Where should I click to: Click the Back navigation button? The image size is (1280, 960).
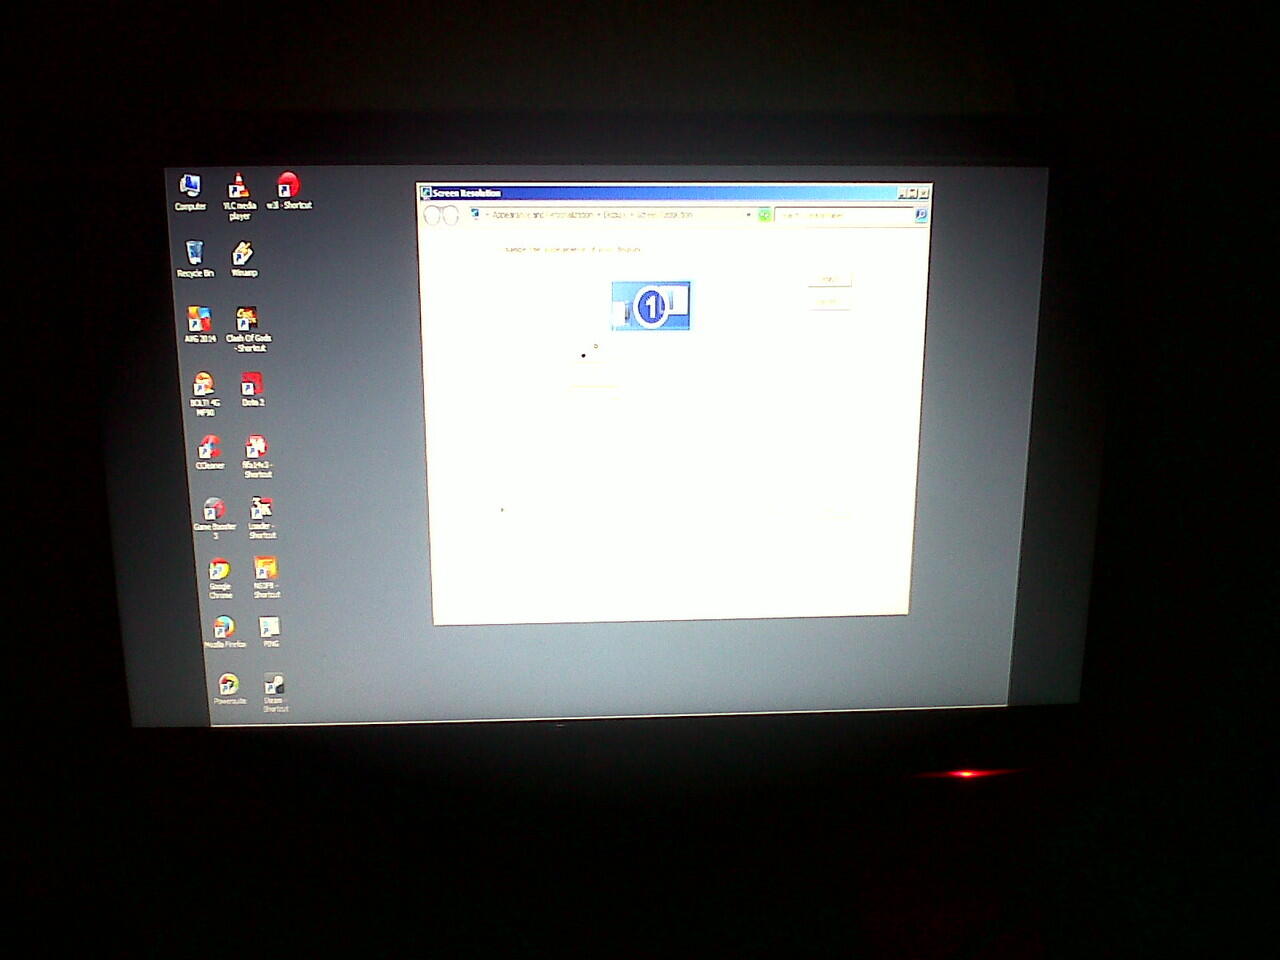point(432,215)
